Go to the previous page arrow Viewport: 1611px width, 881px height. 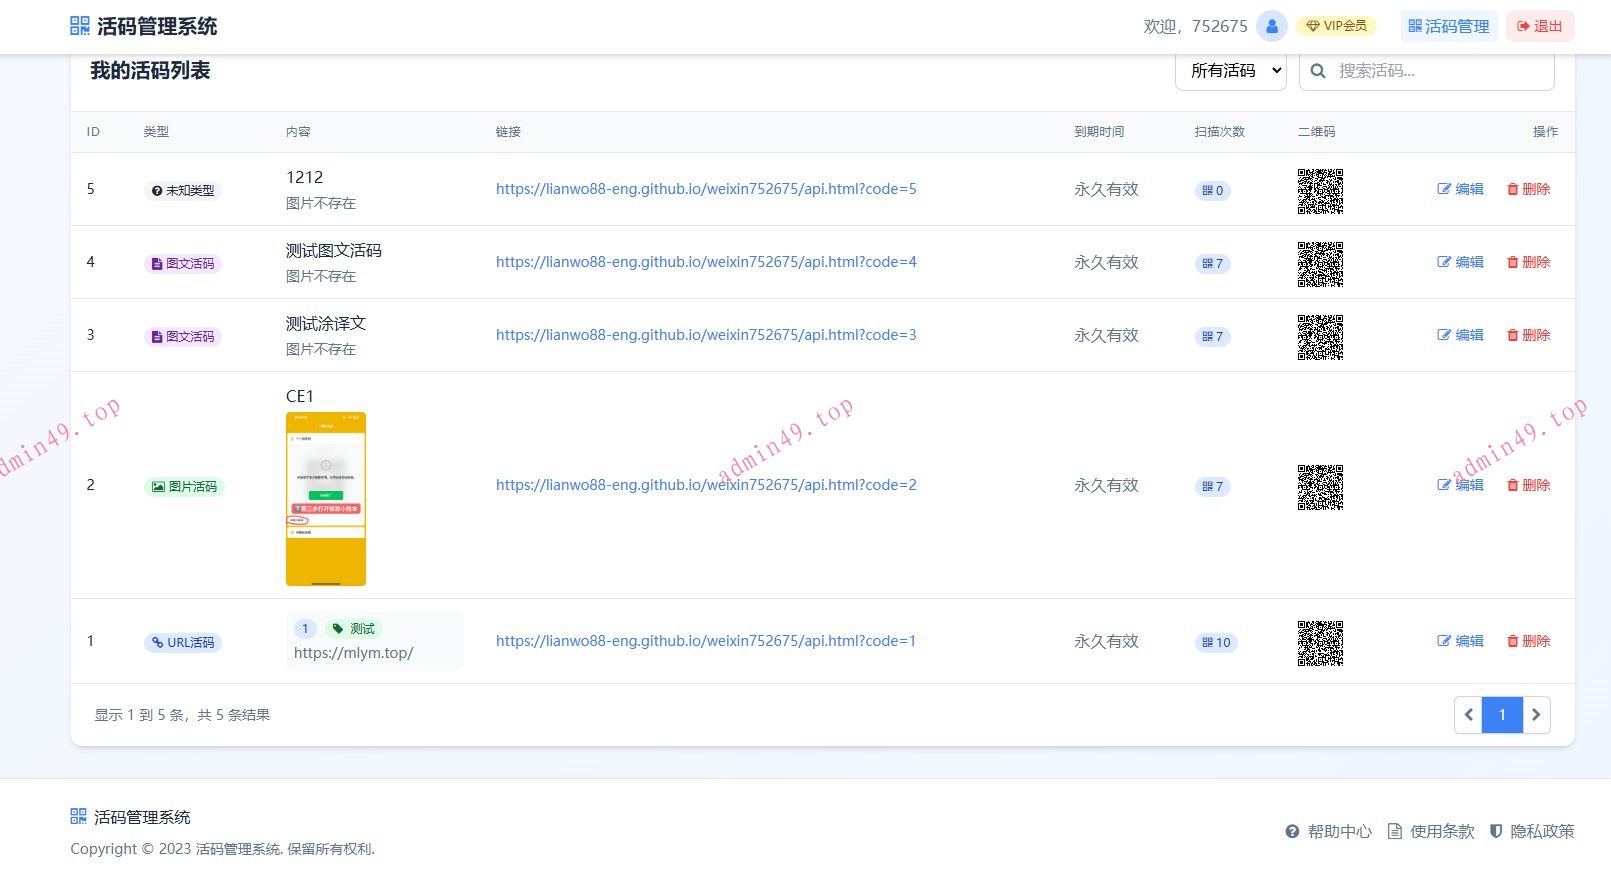1468,715
